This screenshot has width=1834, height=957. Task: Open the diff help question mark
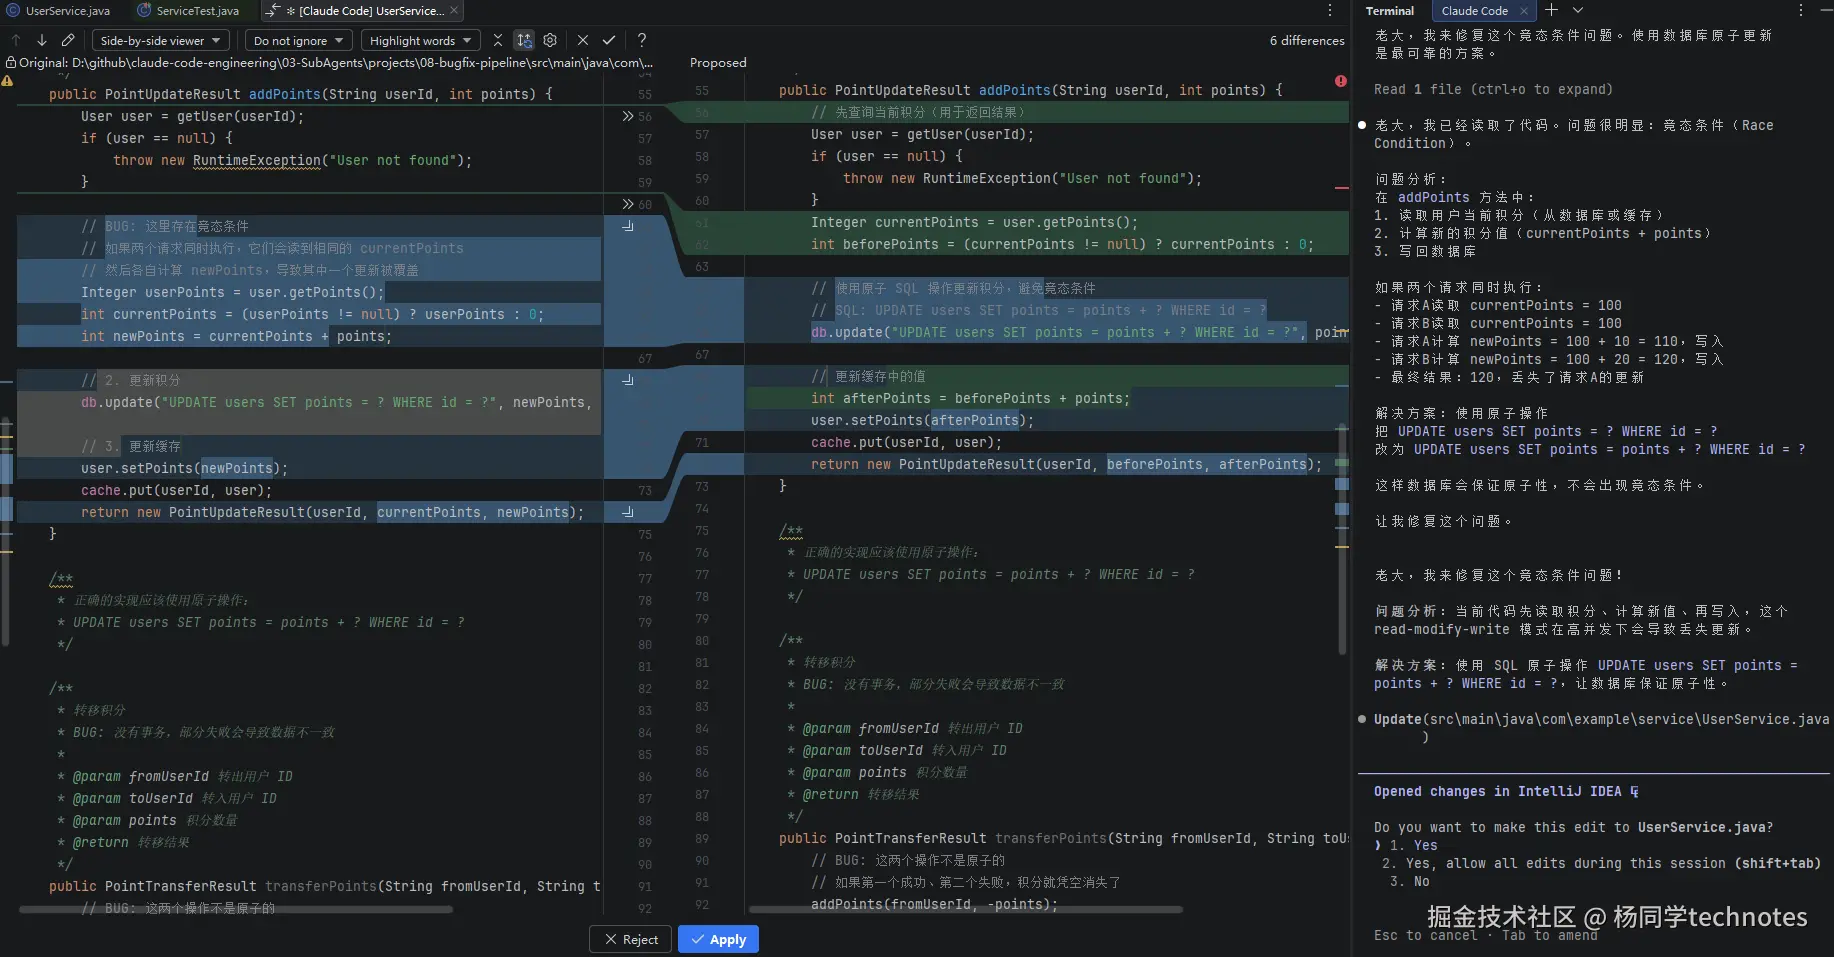click(x=642, y=40)
